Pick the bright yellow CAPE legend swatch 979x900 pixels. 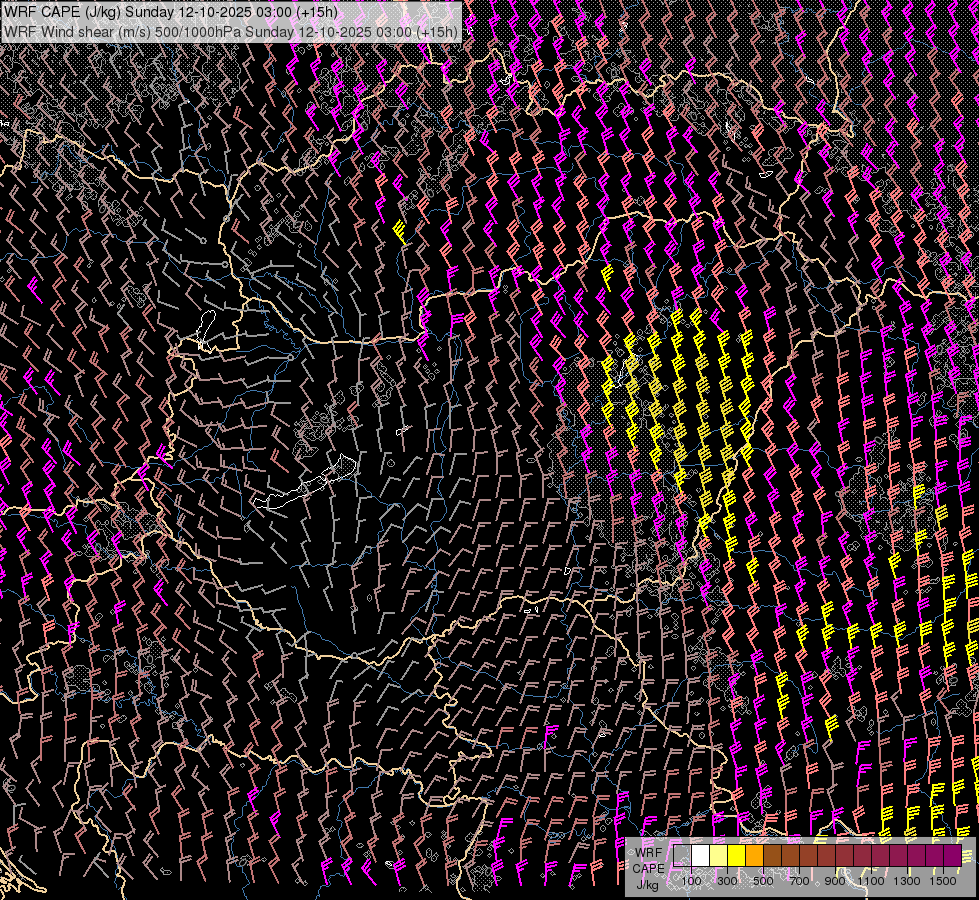[736, 855]
